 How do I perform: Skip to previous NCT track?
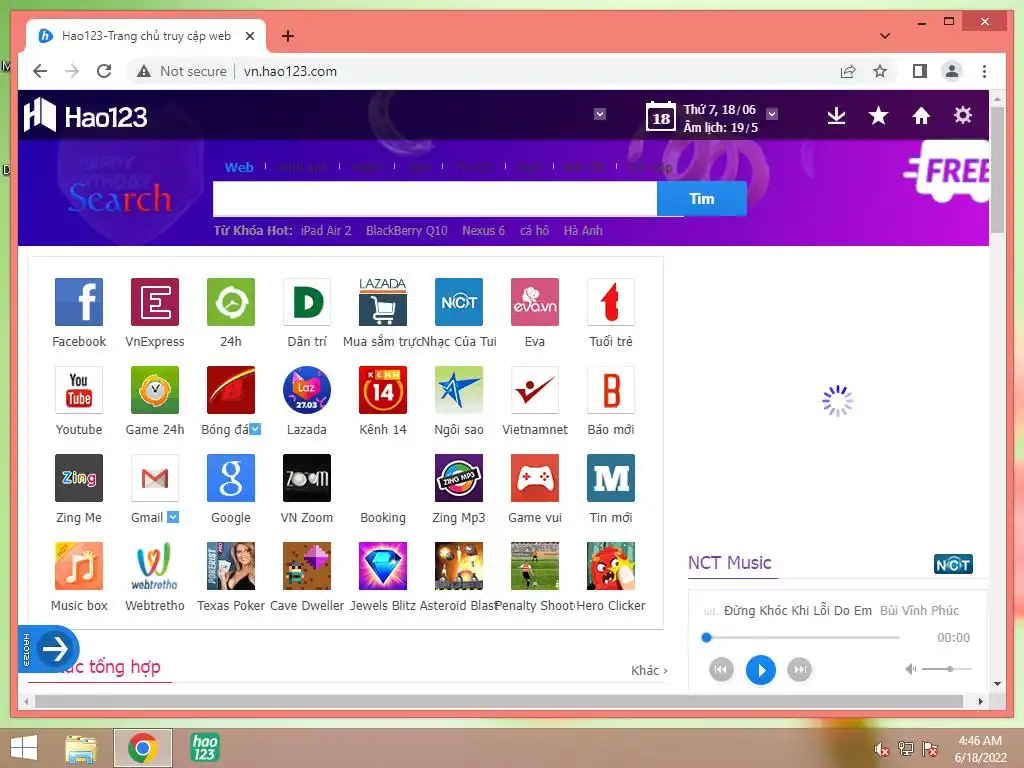tap(721, 669)
